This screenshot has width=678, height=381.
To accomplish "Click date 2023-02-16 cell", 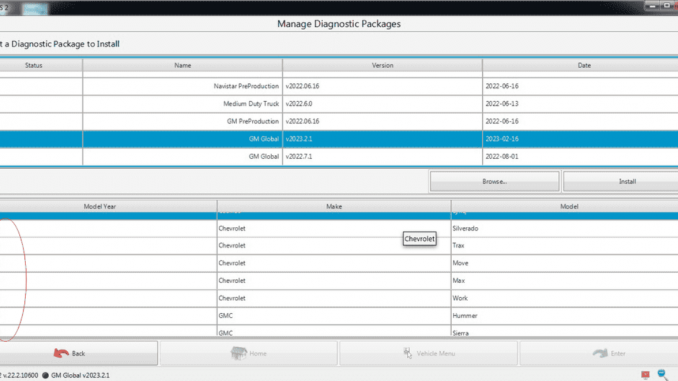I will pyautogui.click(x=580, y=139).
